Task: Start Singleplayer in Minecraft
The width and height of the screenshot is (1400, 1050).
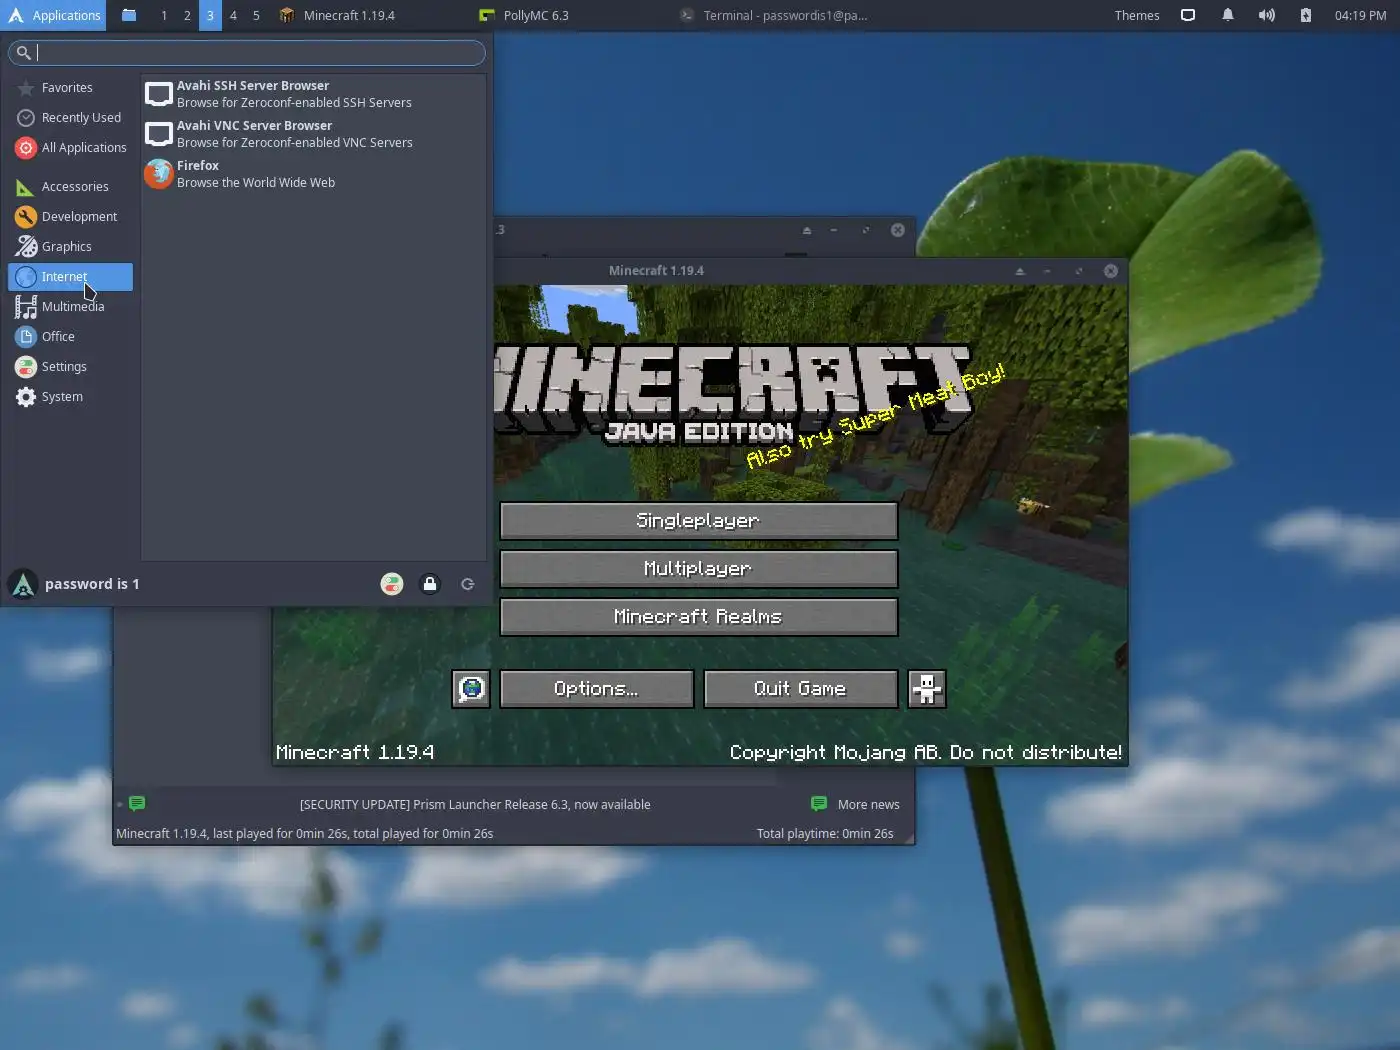Action: coord(698,520)
